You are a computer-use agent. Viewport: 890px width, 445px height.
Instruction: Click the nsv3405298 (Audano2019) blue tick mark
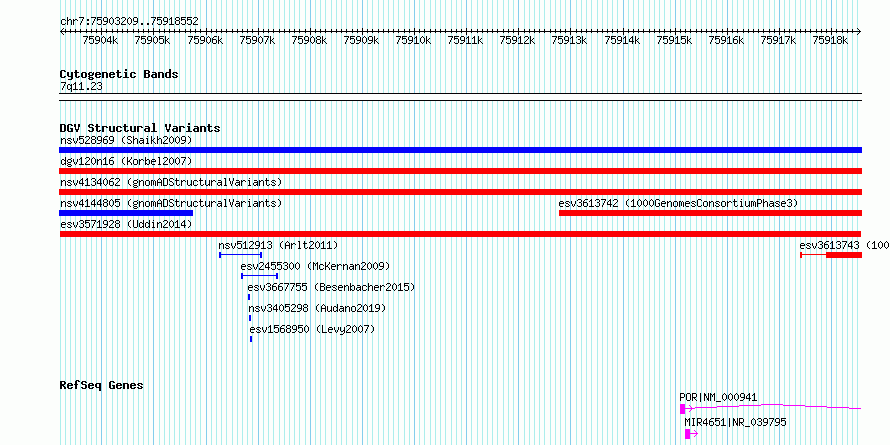[x=250, y=318]
